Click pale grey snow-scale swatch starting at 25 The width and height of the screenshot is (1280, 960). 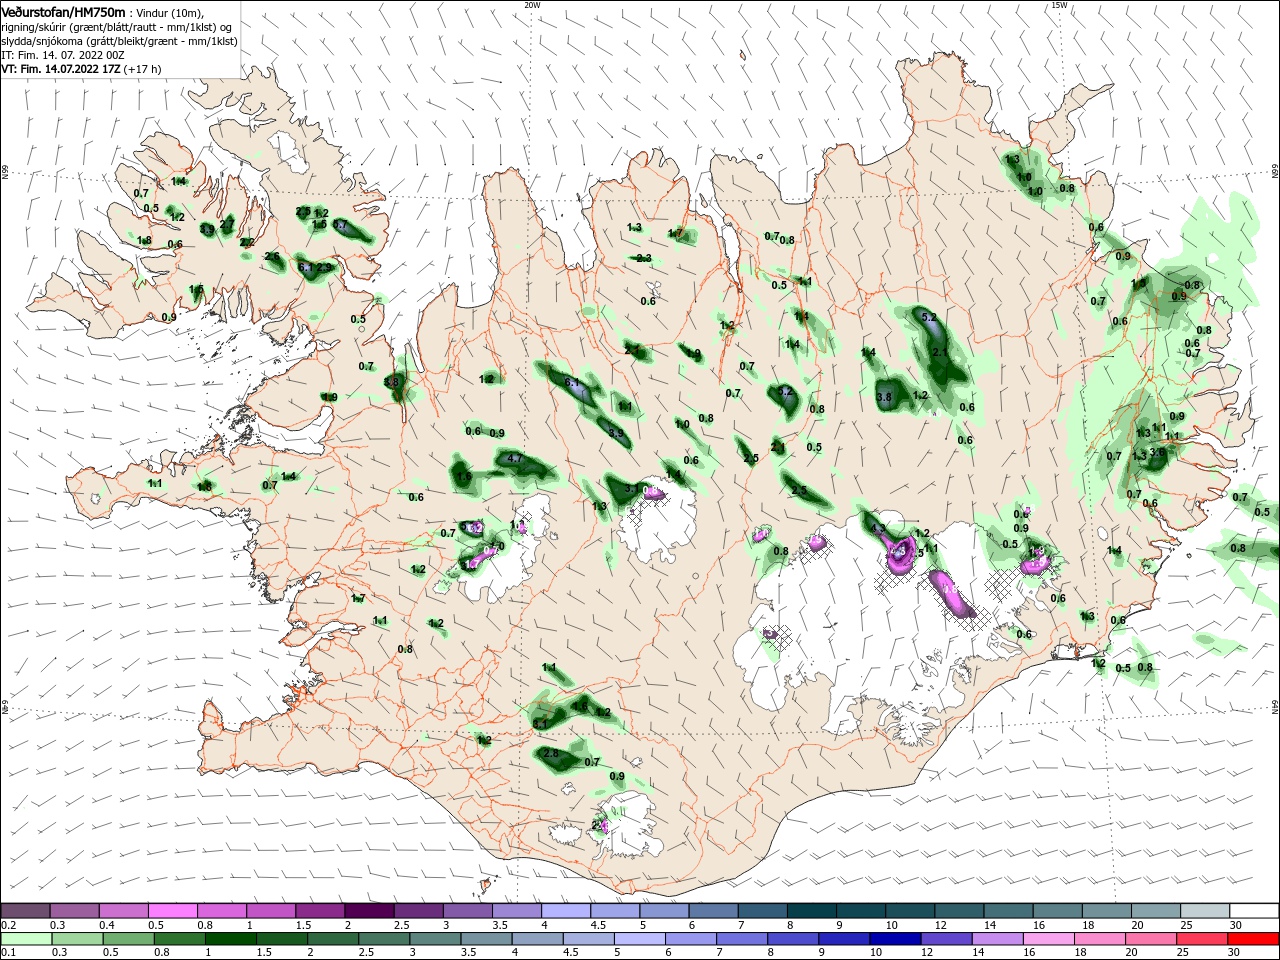click(x=1205, y=911)
